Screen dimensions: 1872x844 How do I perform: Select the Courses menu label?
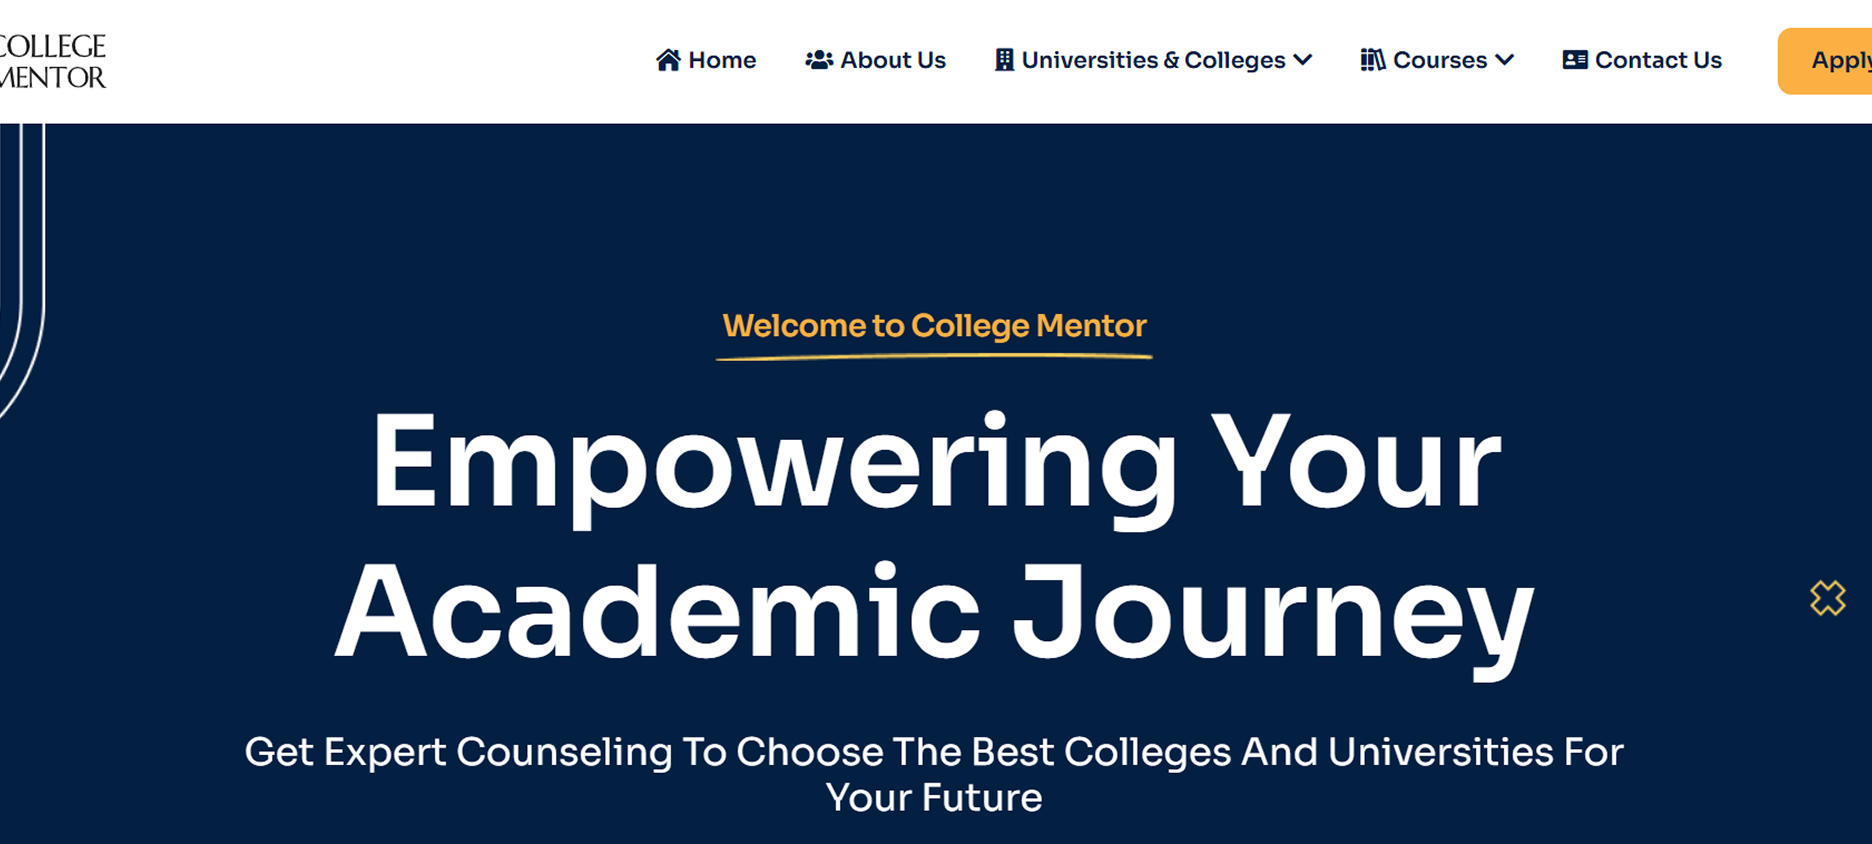tap(1440, 60)
